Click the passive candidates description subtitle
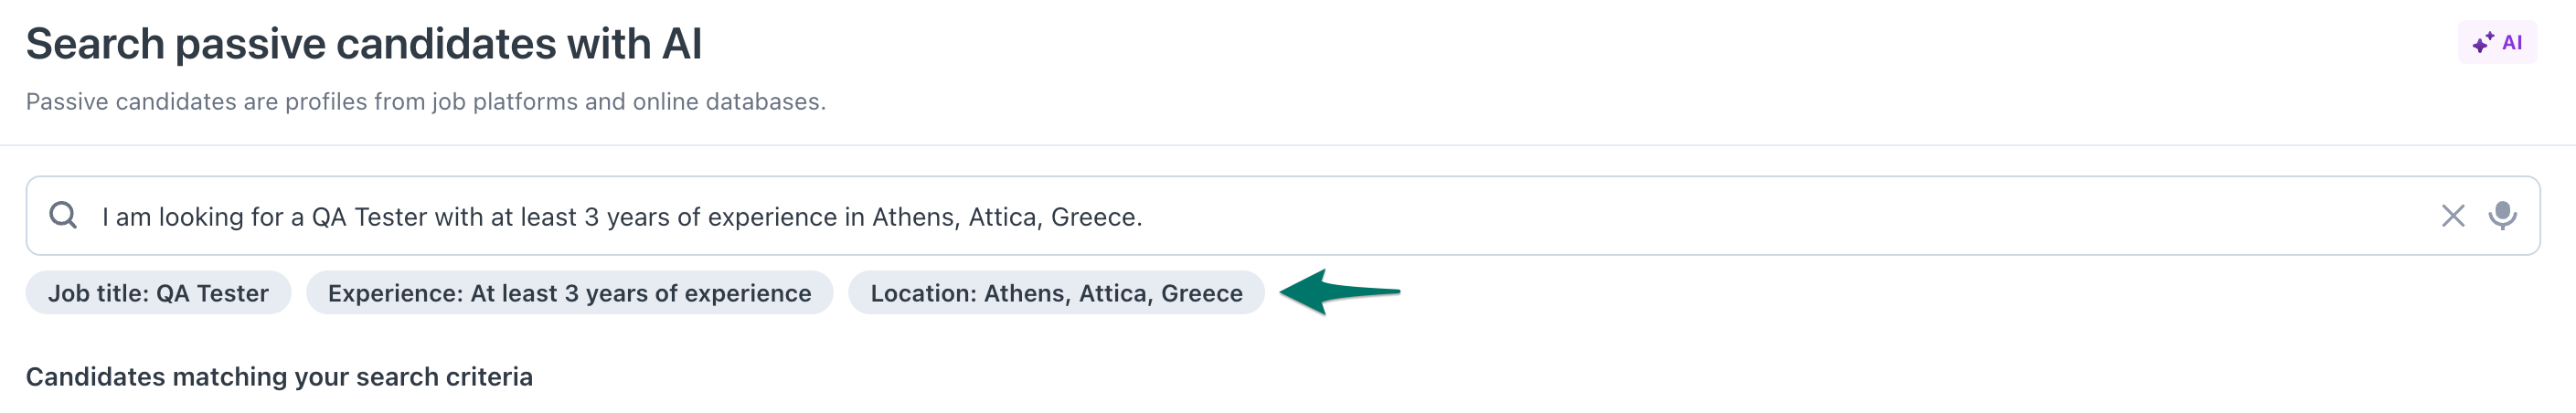This screenshot has width=2576, height=413. coord(426,102)
